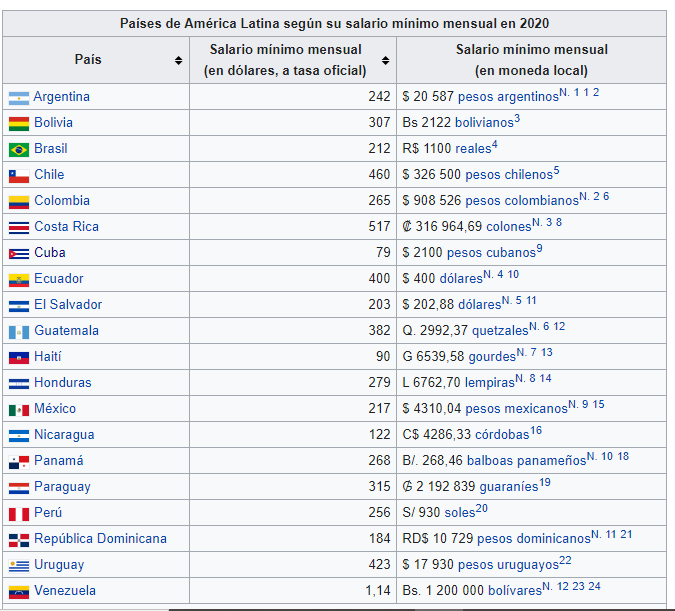675x611 pixels.
Task: Click the Cuba flag icon
Action: tap(19, 254)
